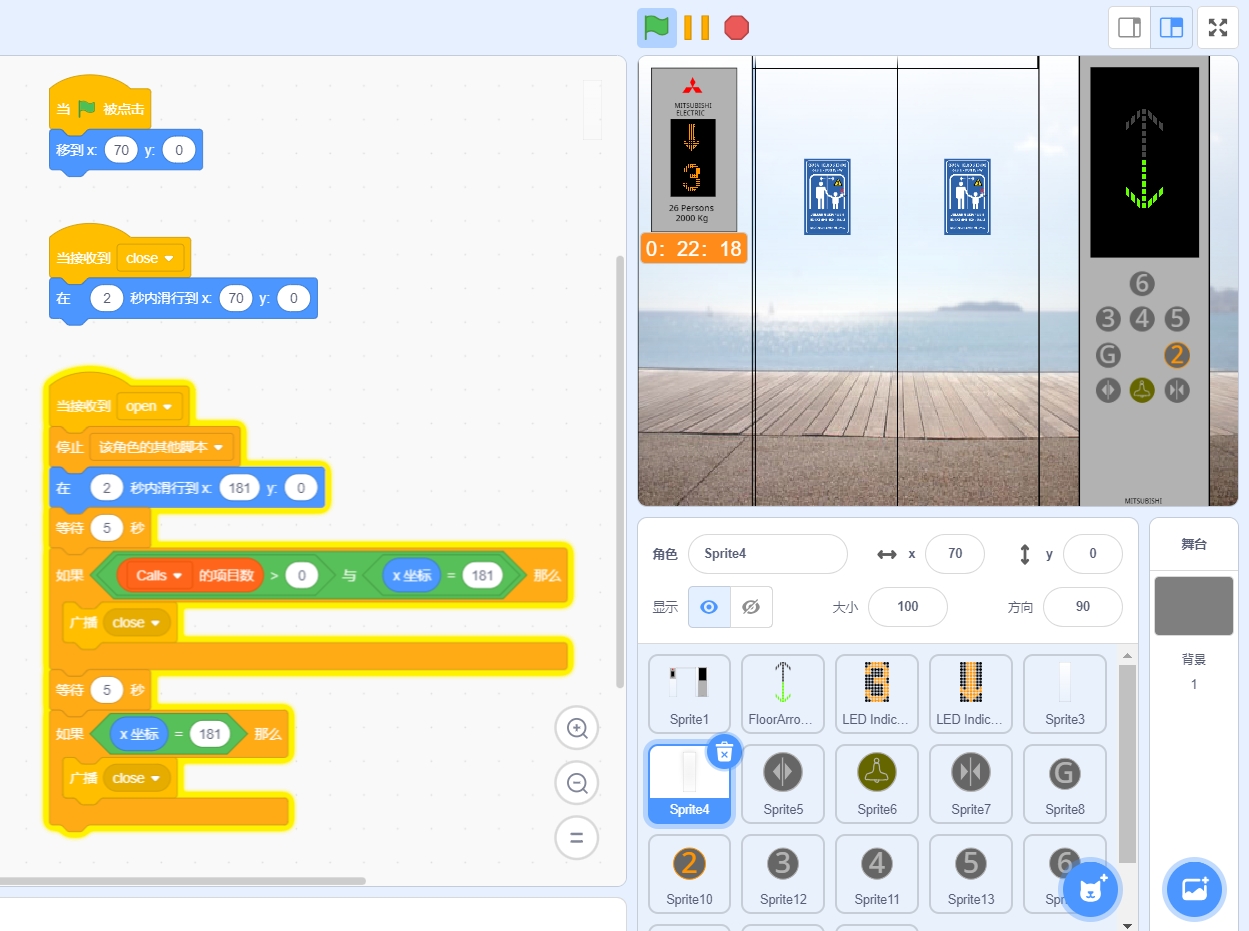Reset workspace zoom with equals button
Viewport: 1249px width, 931px height.
577,838
